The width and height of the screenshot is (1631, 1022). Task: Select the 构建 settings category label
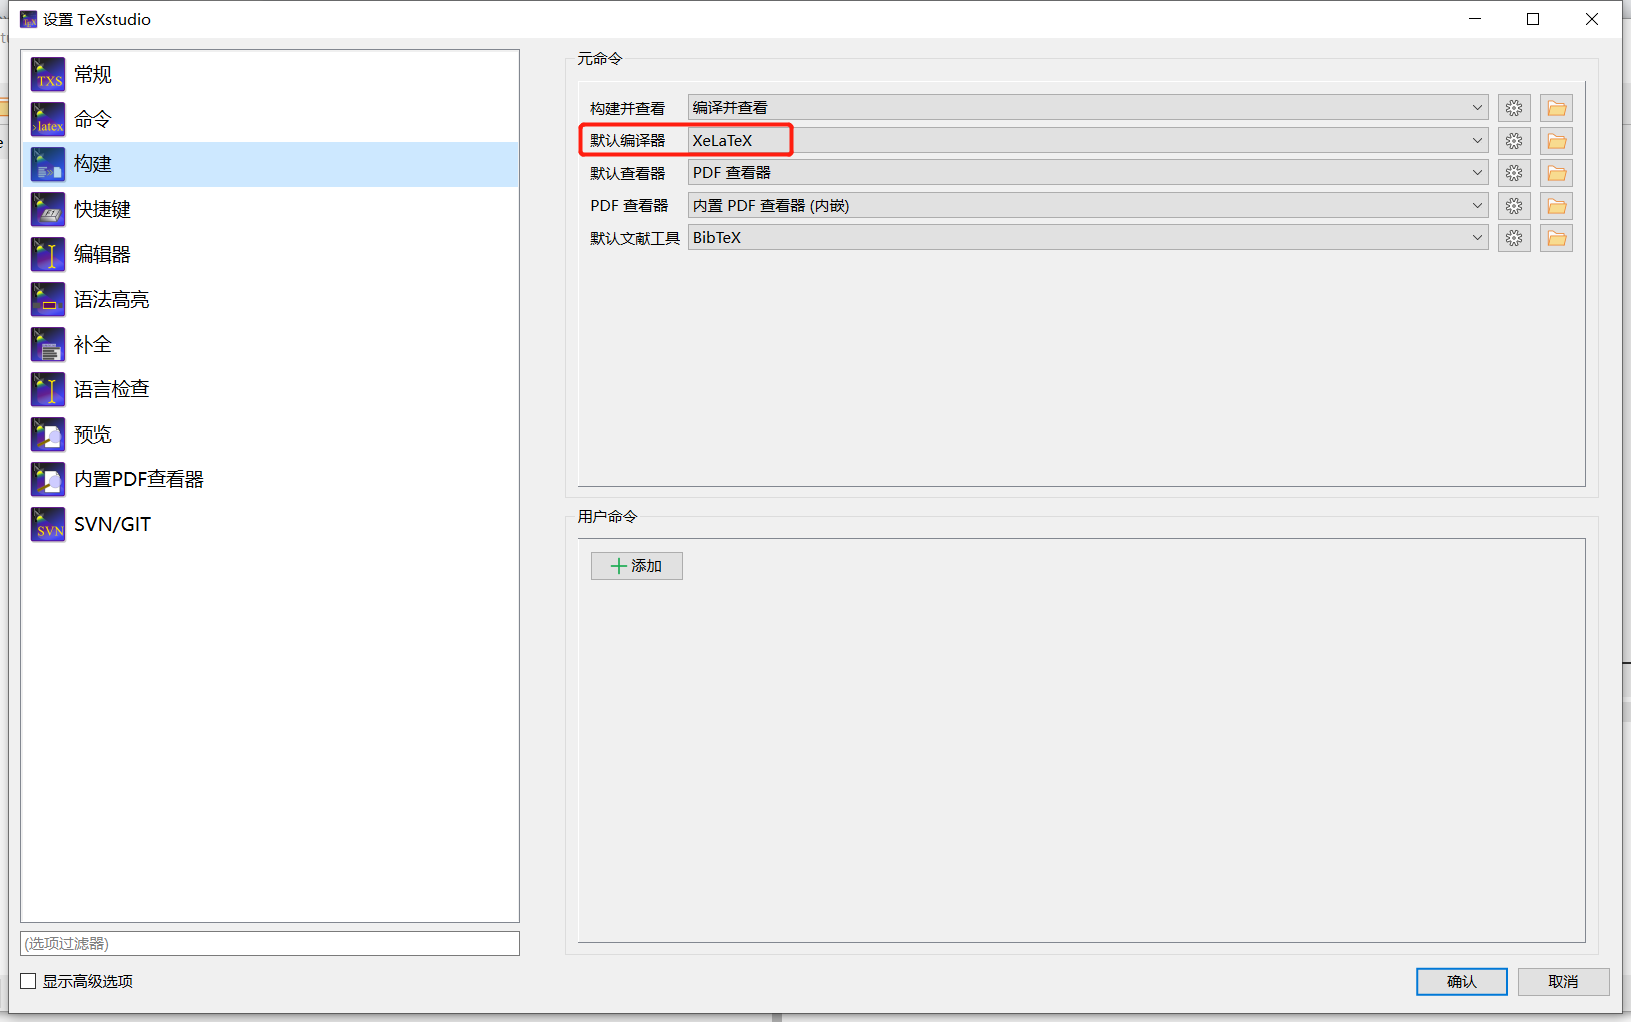coord(93,164)
